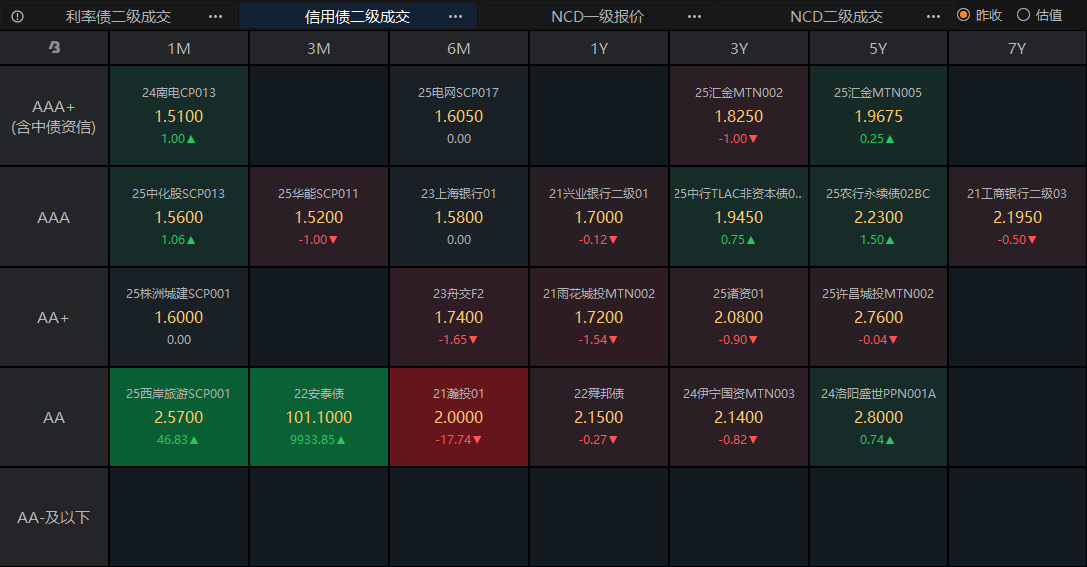Switch to the NCD一级报价 tab
The width and height of the screenshot is (1087, 567).
click(x=597, y=16)
